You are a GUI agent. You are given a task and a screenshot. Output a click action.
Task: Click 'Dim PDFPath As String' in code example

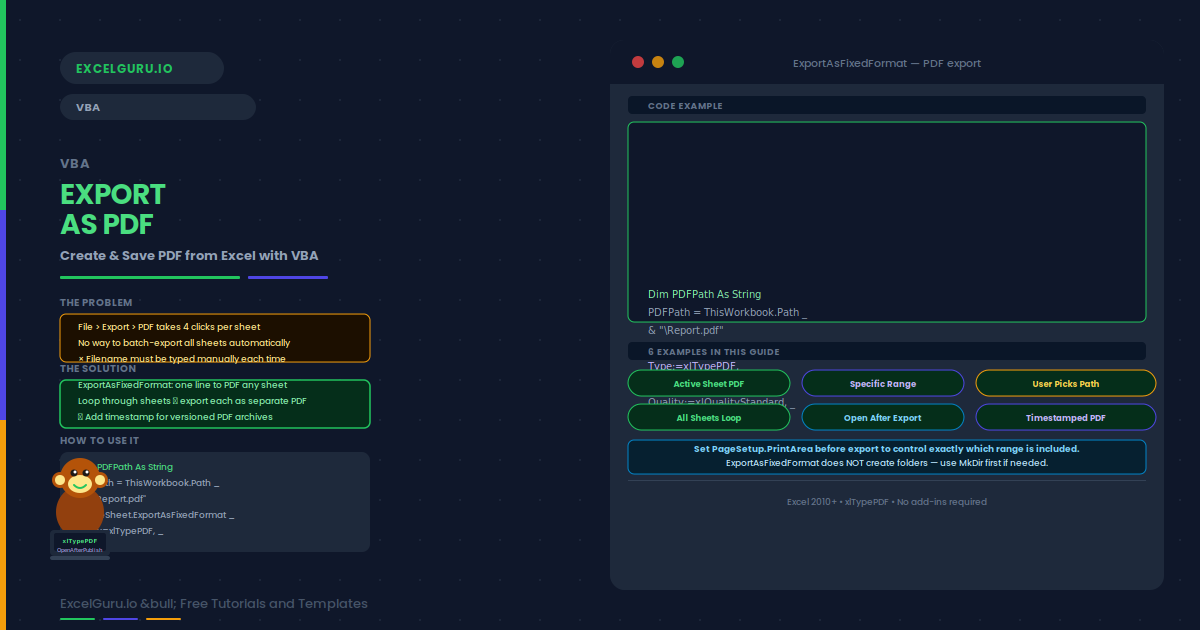click(704, 295)
